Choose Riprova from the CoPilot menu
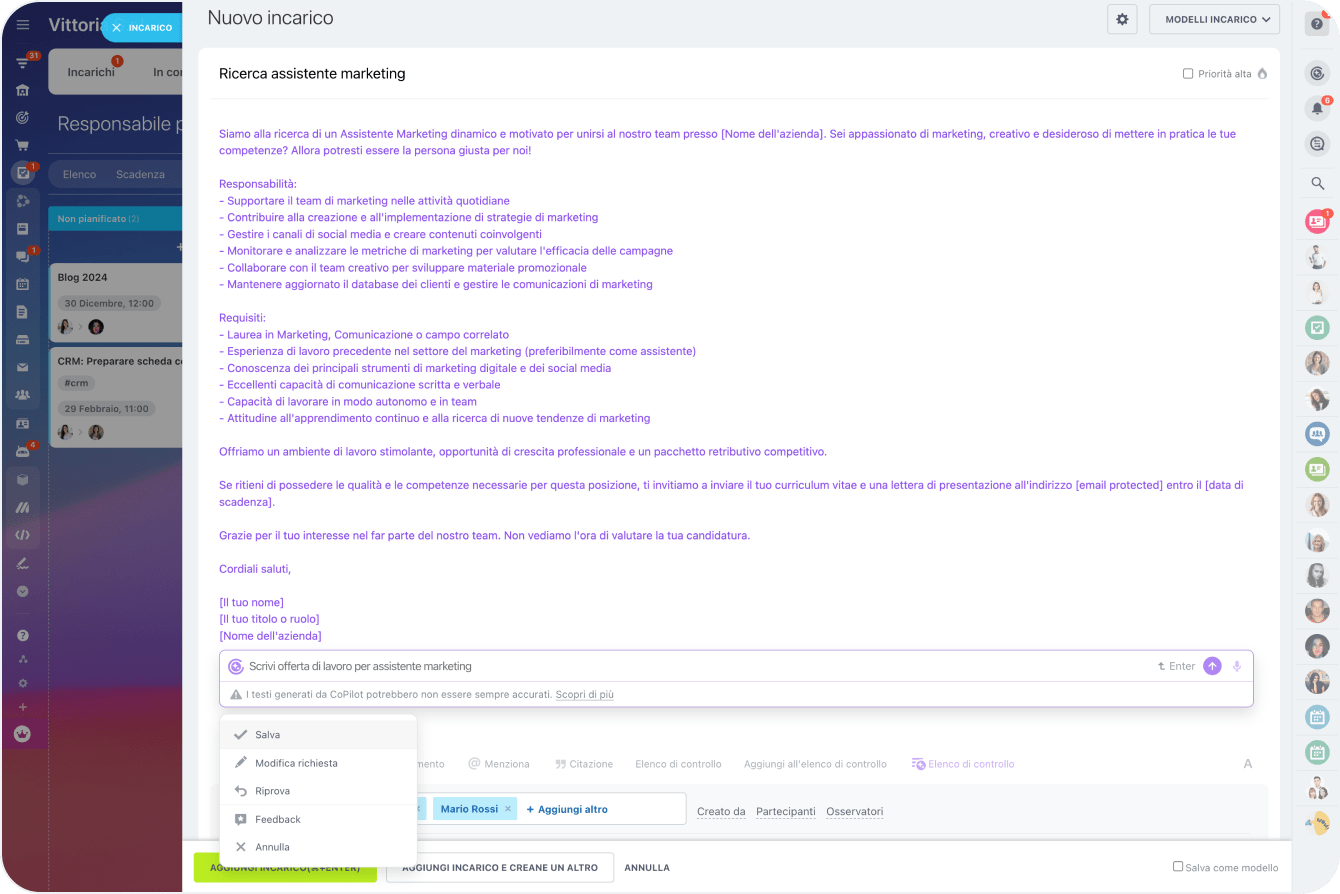Image resolution: width=1340 pixels, height=894 pixels. [272, 791]
